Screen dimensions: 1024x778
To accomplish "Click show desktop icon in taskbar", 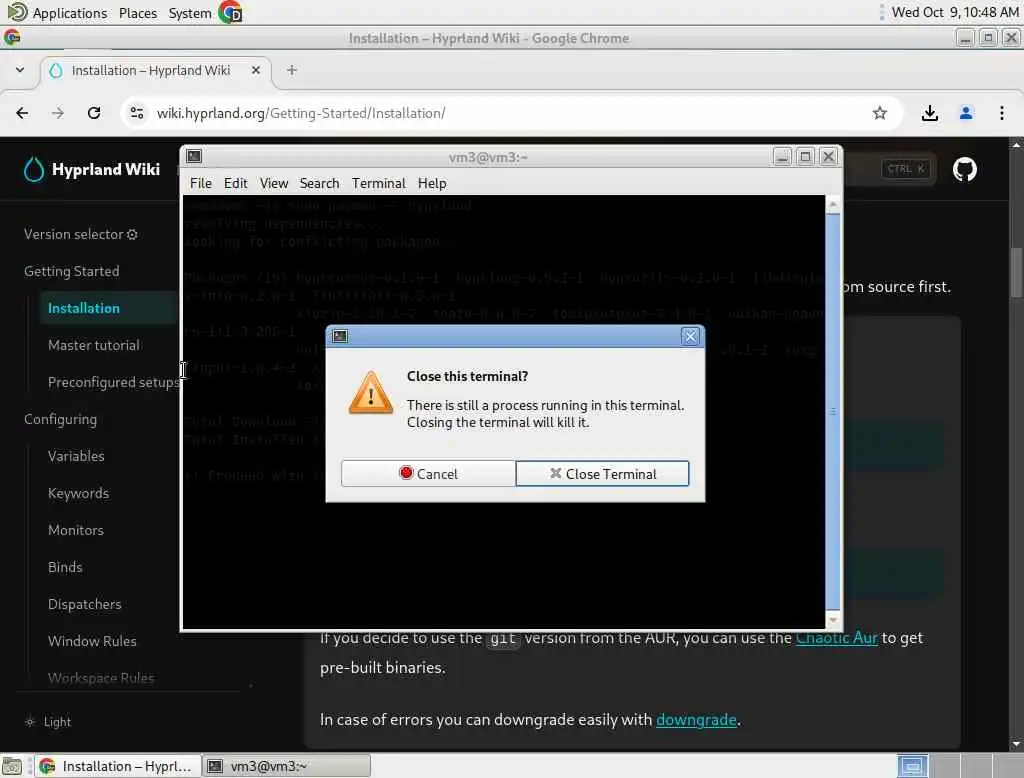I will [x=12, y=766].
